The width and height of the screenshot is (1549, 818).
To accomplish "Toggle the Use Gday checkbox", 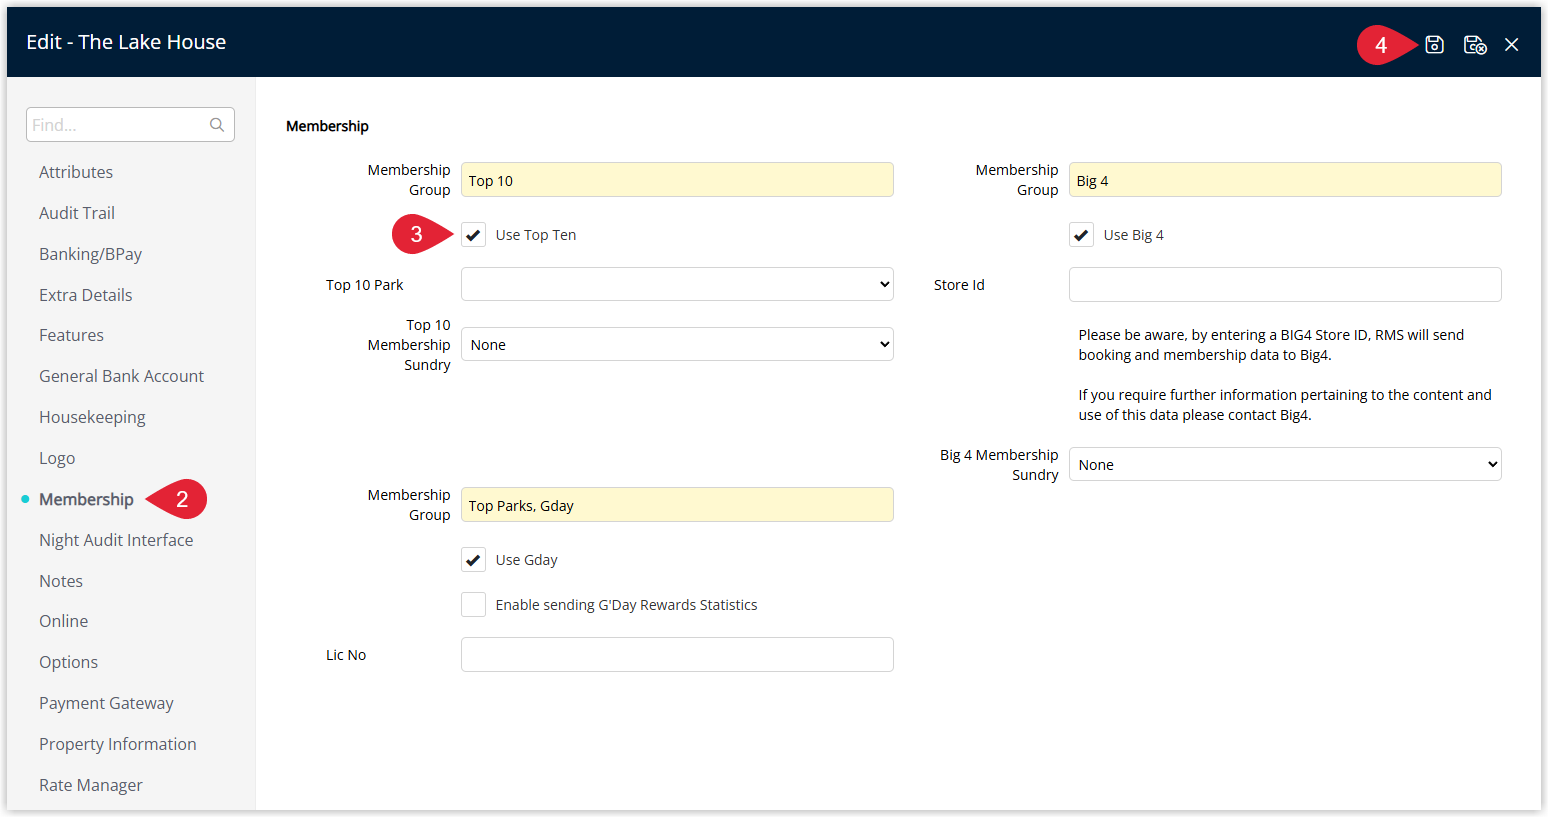I will (473, 560).
